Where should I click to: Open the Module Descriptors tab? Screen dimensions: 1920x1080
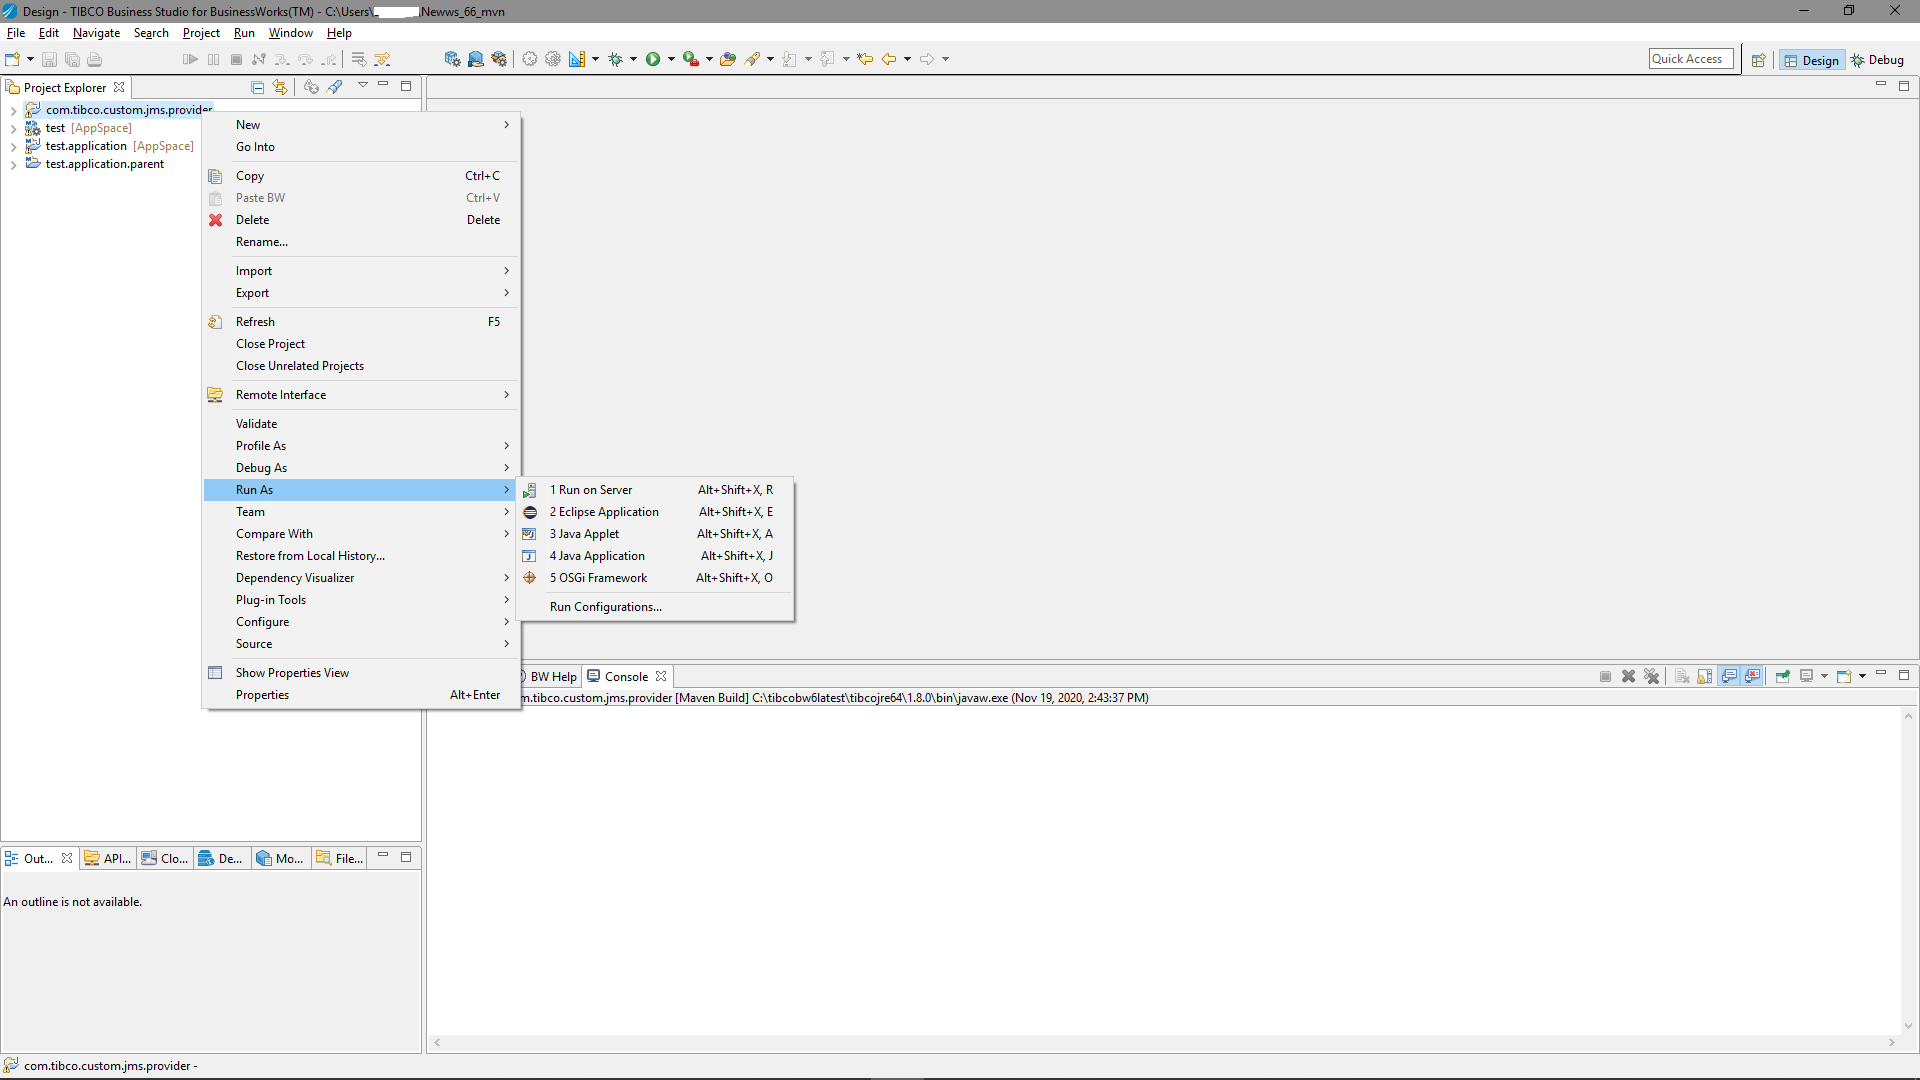click(280, 858)
